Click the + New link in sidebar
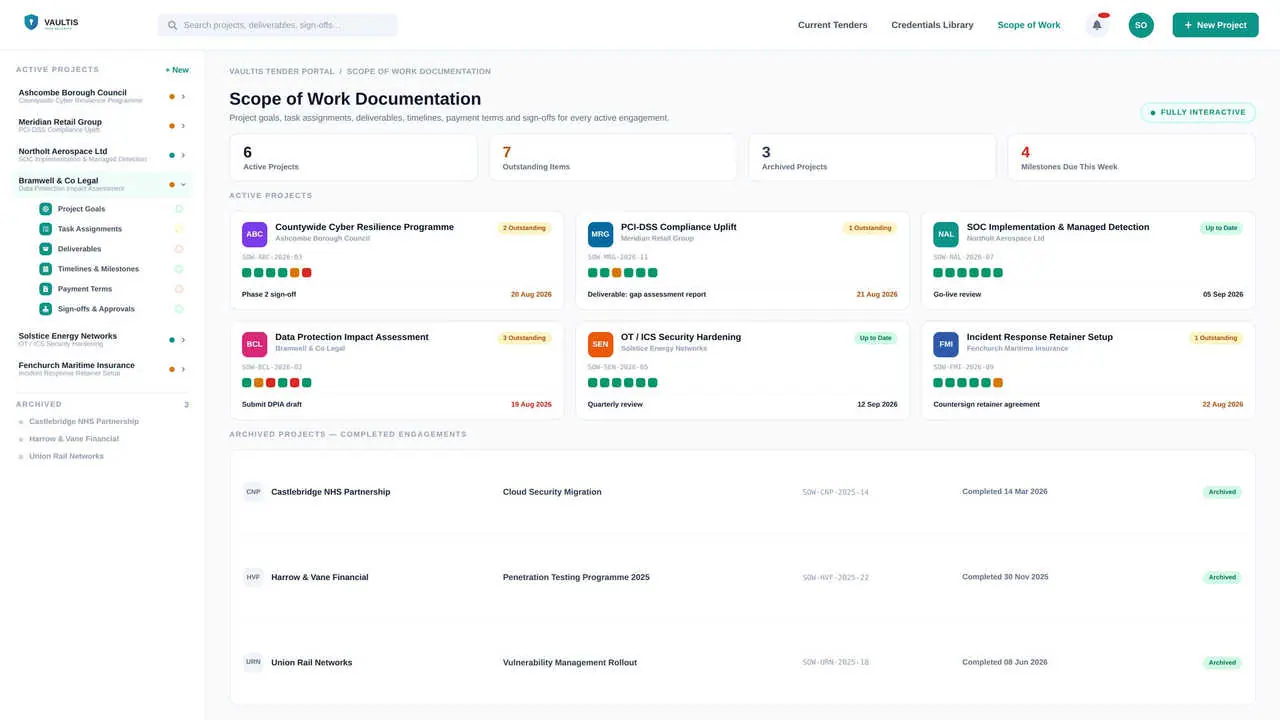Image resolution: width=1280 pixels, height=720 pixels. point(177,70)
